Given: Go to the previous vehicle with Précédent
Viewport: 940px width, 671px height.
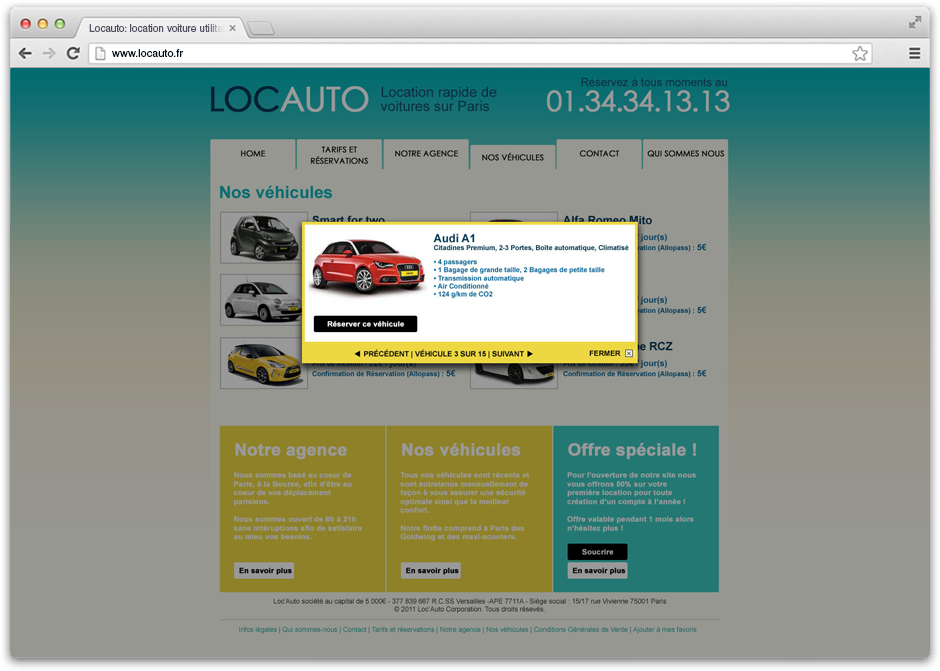Looking at the screenshot, I should [382, 353].
